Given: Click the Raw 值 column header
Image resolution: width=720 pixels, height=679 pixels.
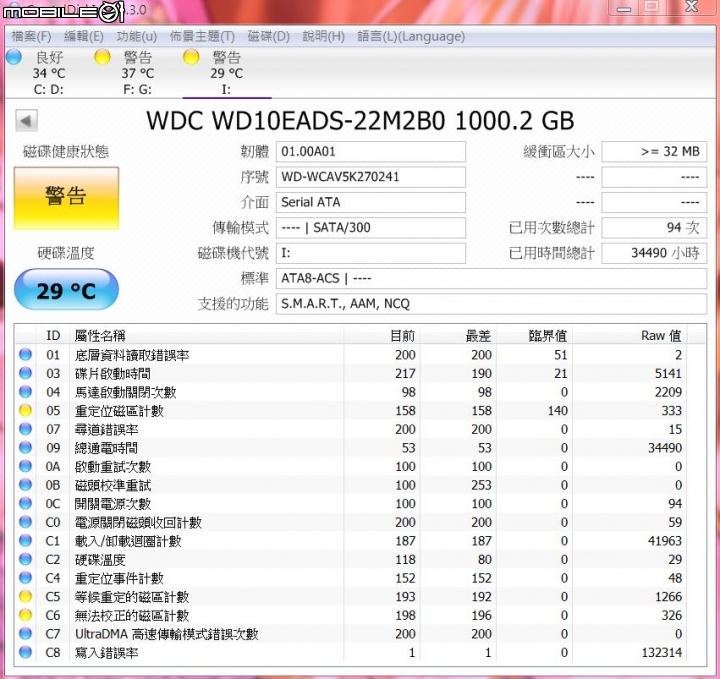Looking at the screenshot, I should [629, 335].
